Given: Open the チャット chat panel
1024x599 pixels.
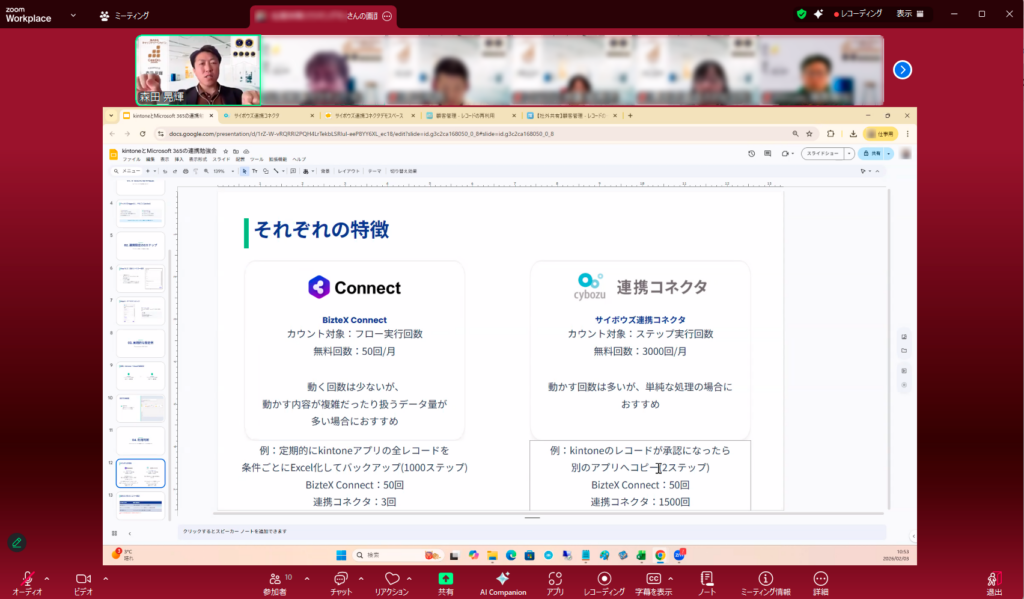Looking at the screenshot, I should pyautogui.click(x=340, y=579).
